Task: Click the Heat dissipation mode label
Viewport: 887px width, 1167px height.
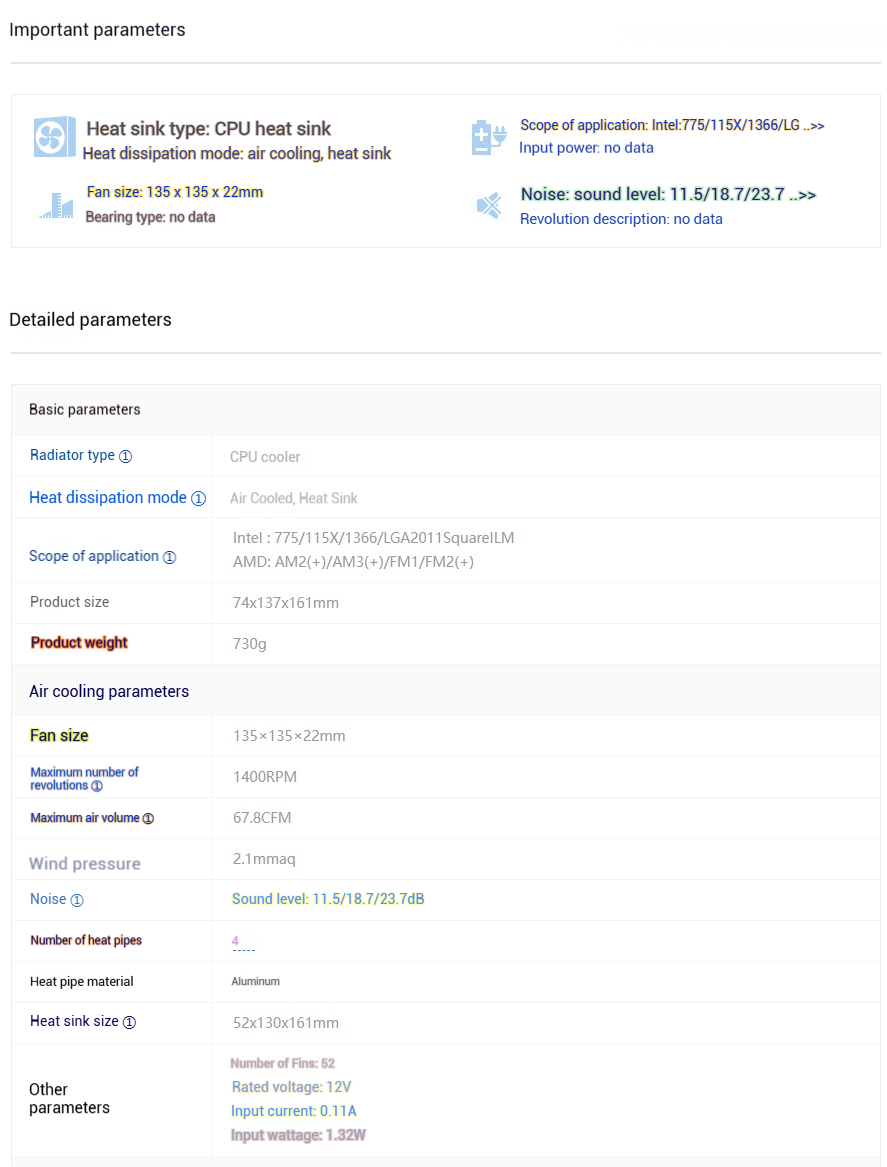Action: pyautogui.click(x=108, y=498)
